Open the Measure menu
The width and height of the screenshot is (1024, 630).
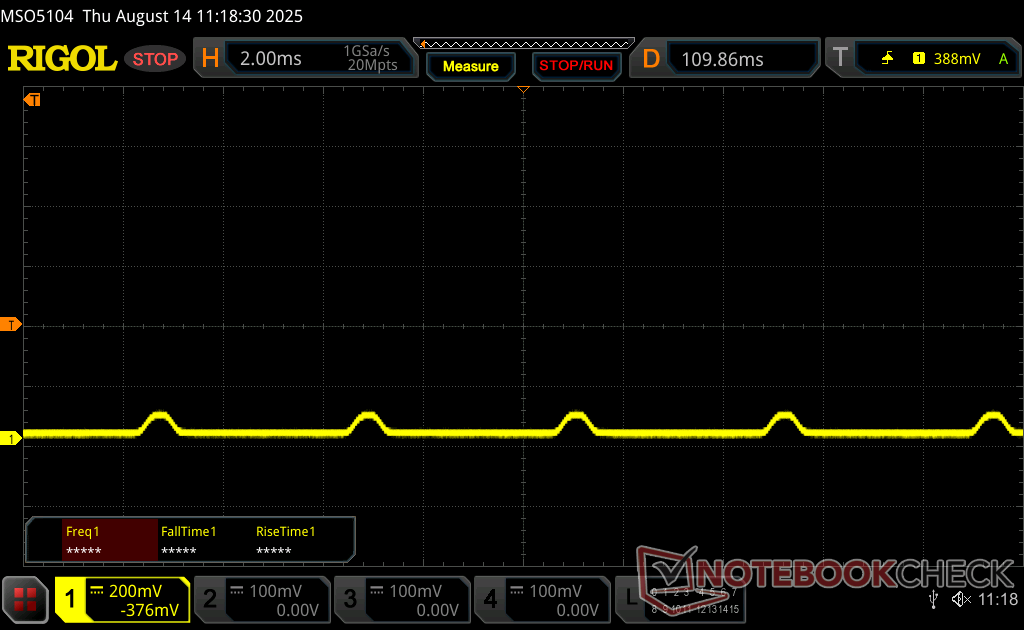pos(470,66)
